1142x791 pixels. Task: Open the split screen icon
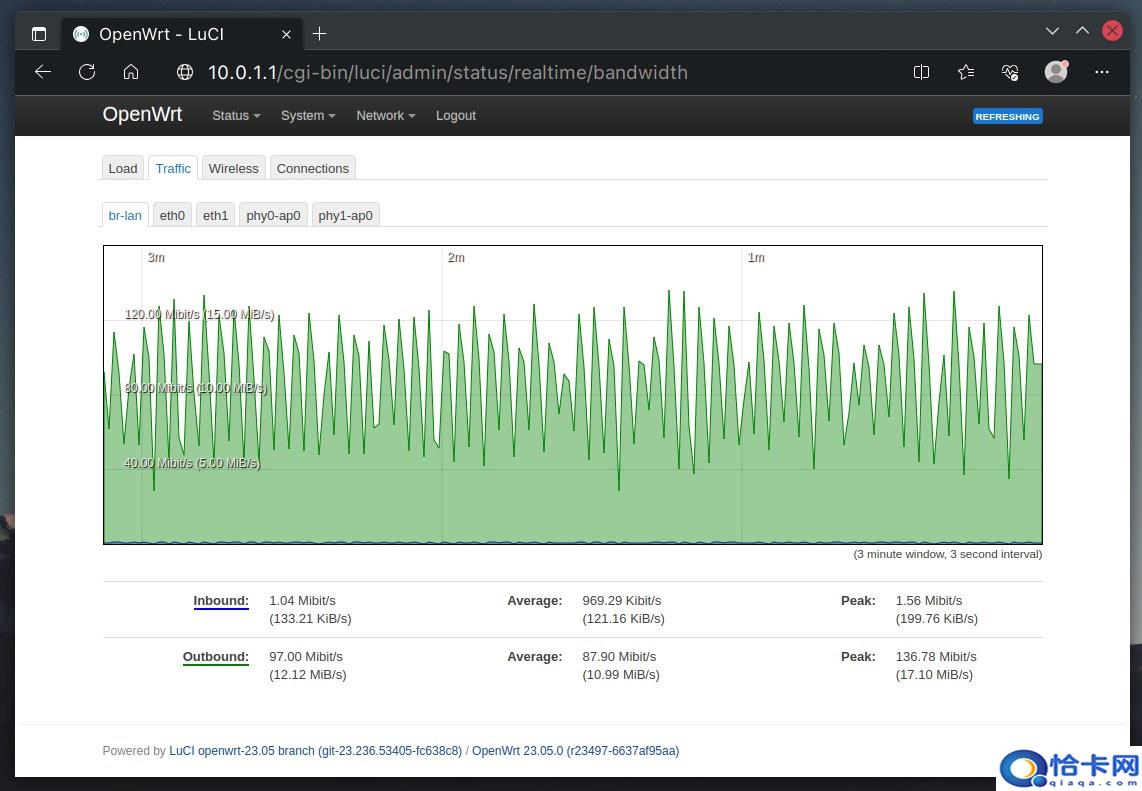pos(921,72)
